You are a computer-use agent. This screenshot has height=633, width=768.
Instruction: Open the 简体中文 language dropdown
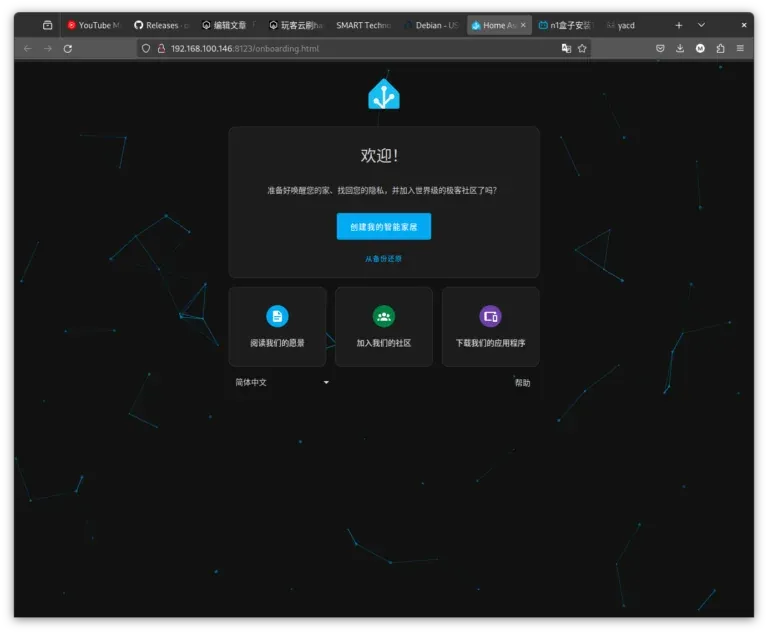tap(282, 382)
